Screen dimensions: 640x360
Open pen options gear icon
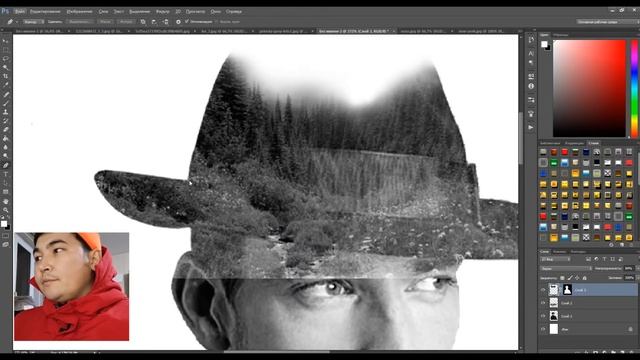(x=178, y=22)
